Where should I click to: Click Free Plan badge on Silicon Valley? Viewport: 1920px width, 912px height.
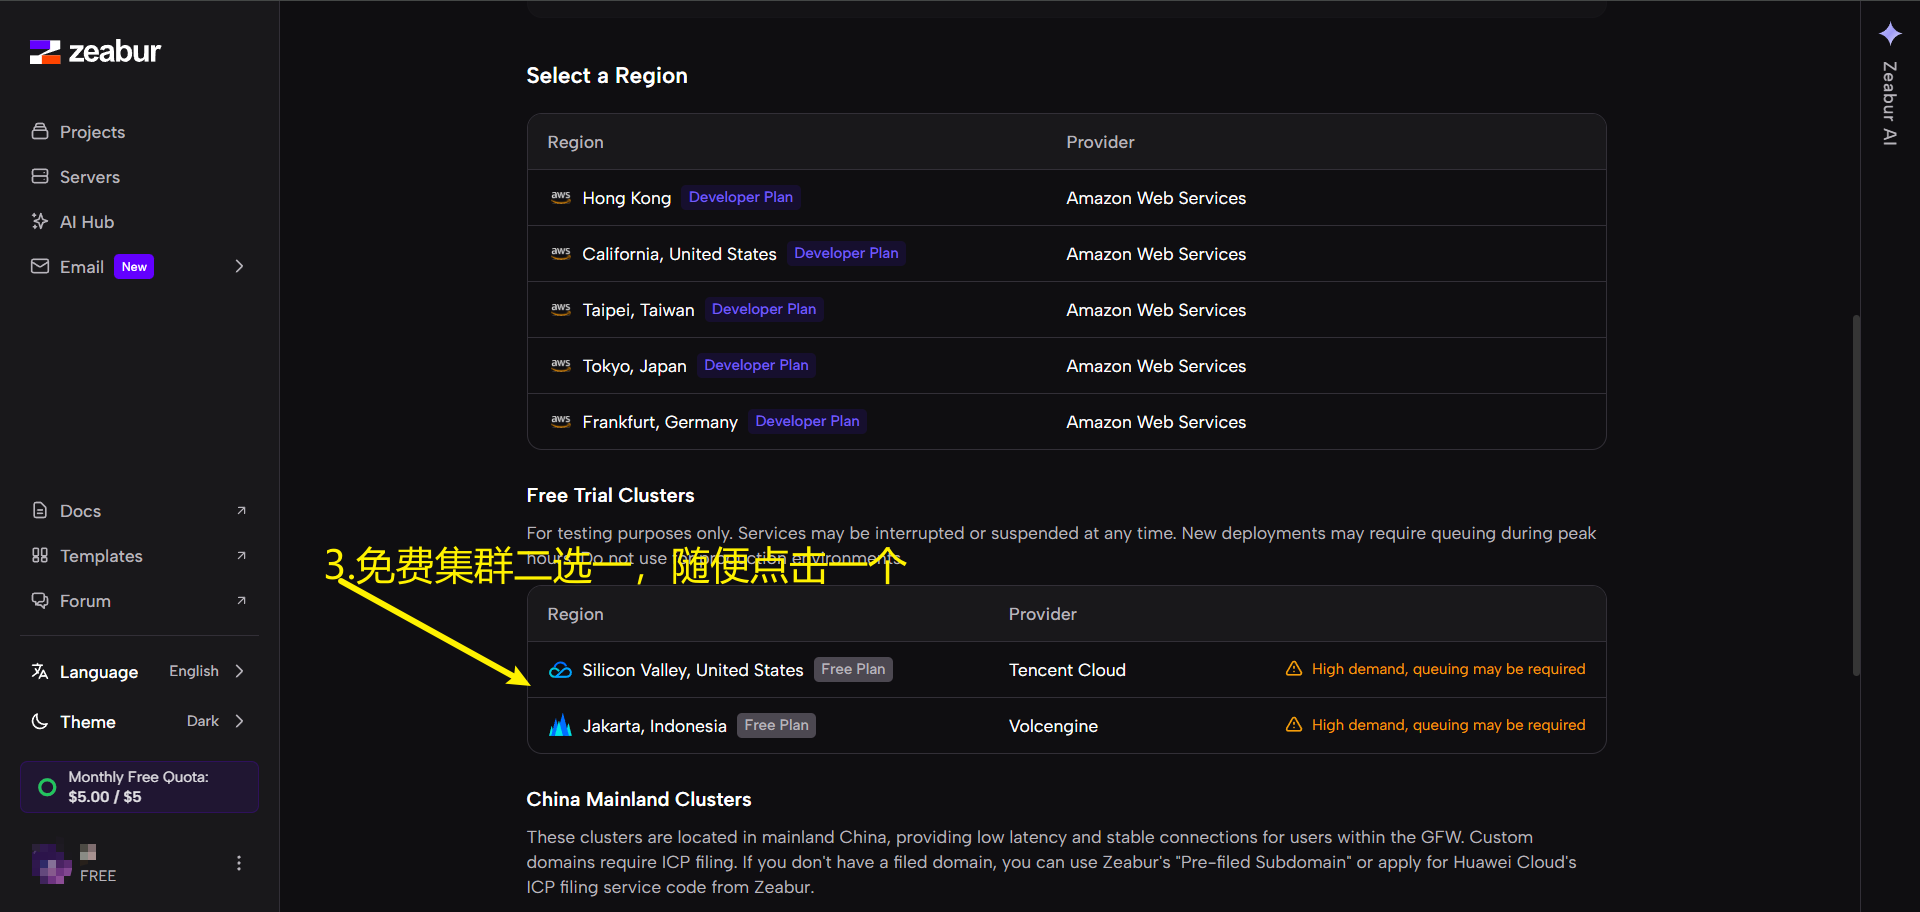point(853,669)
